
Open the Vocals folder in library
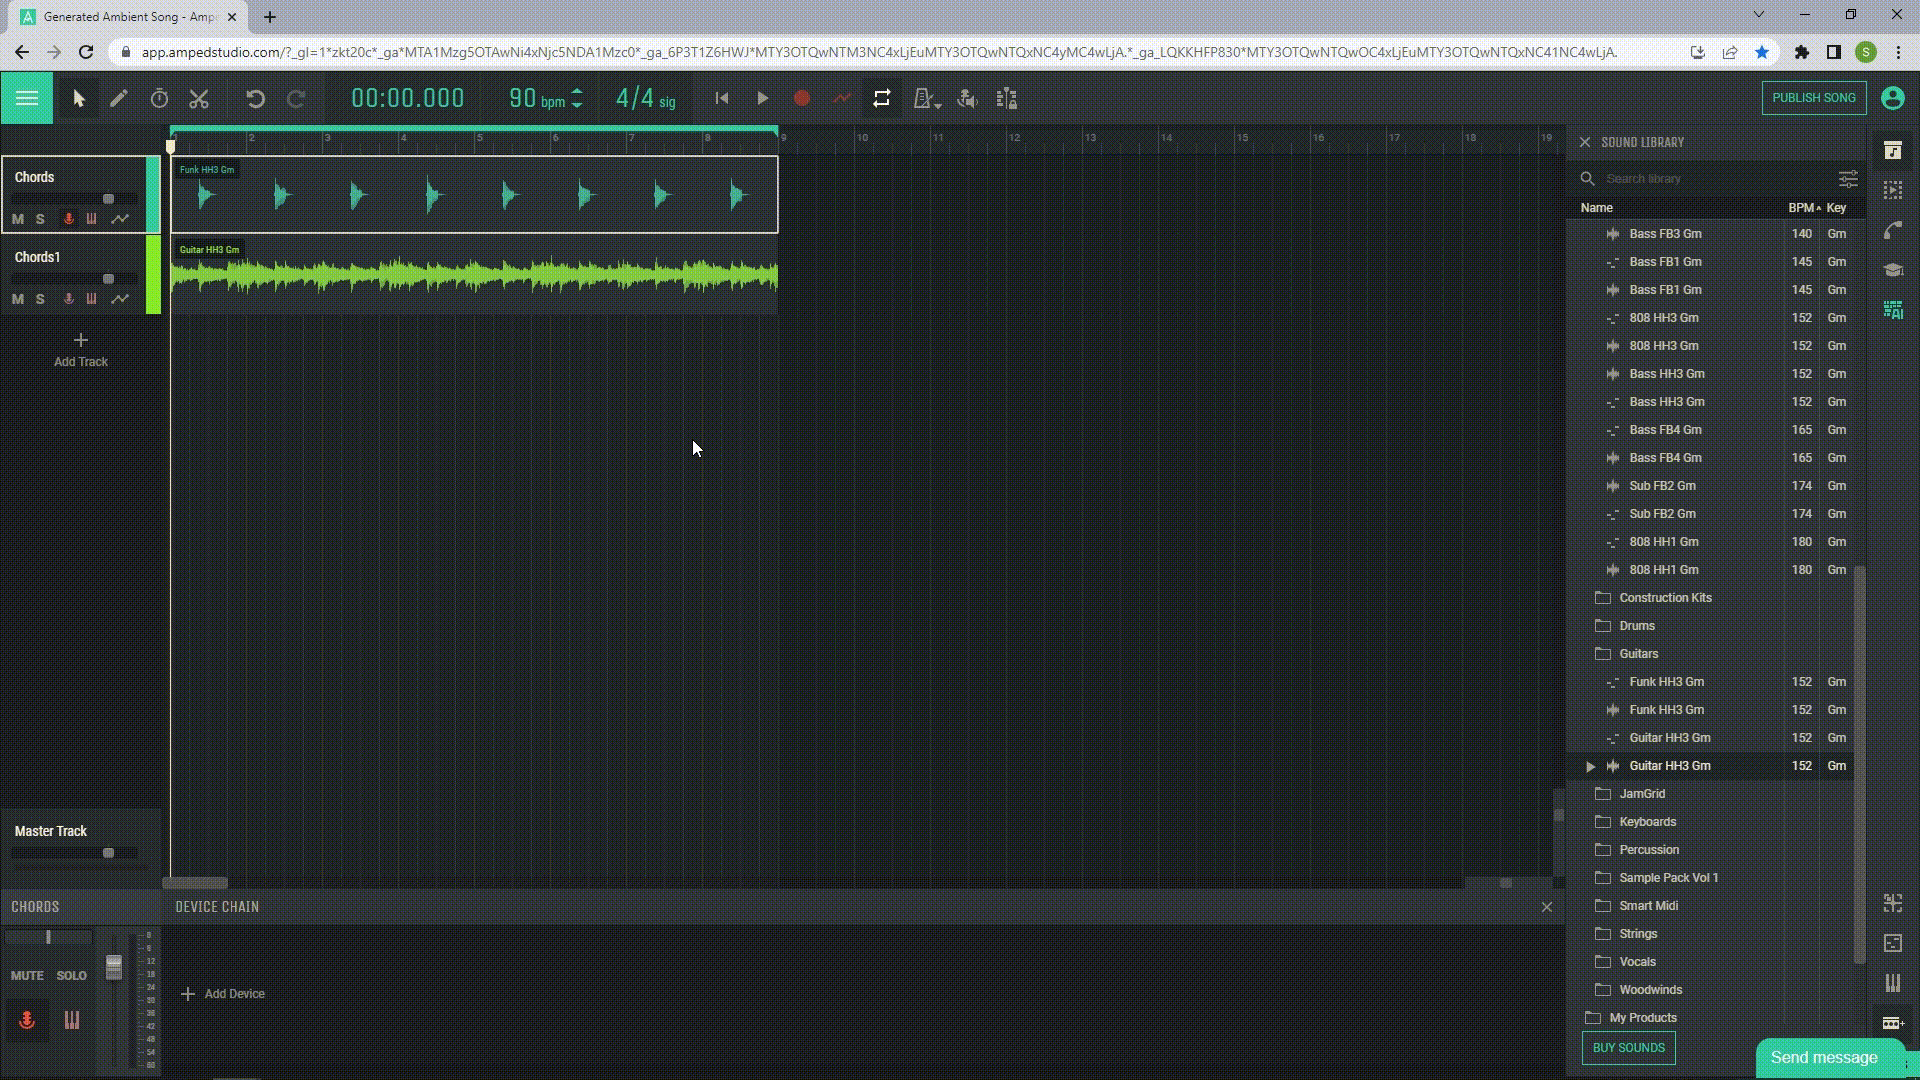(x=1637, y=962)
